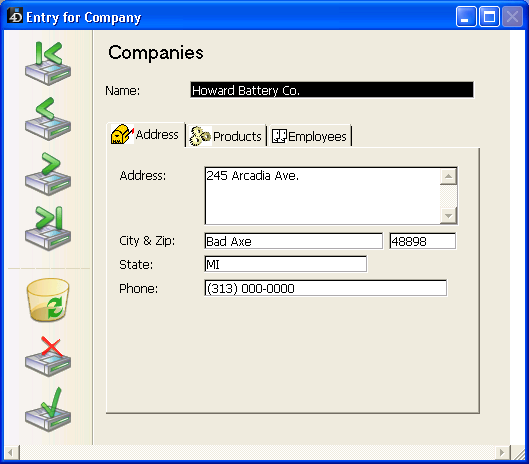Viewport: 529px width, 464px height.
Task: Click the delete record trash icon
Action: click(48, 300)
